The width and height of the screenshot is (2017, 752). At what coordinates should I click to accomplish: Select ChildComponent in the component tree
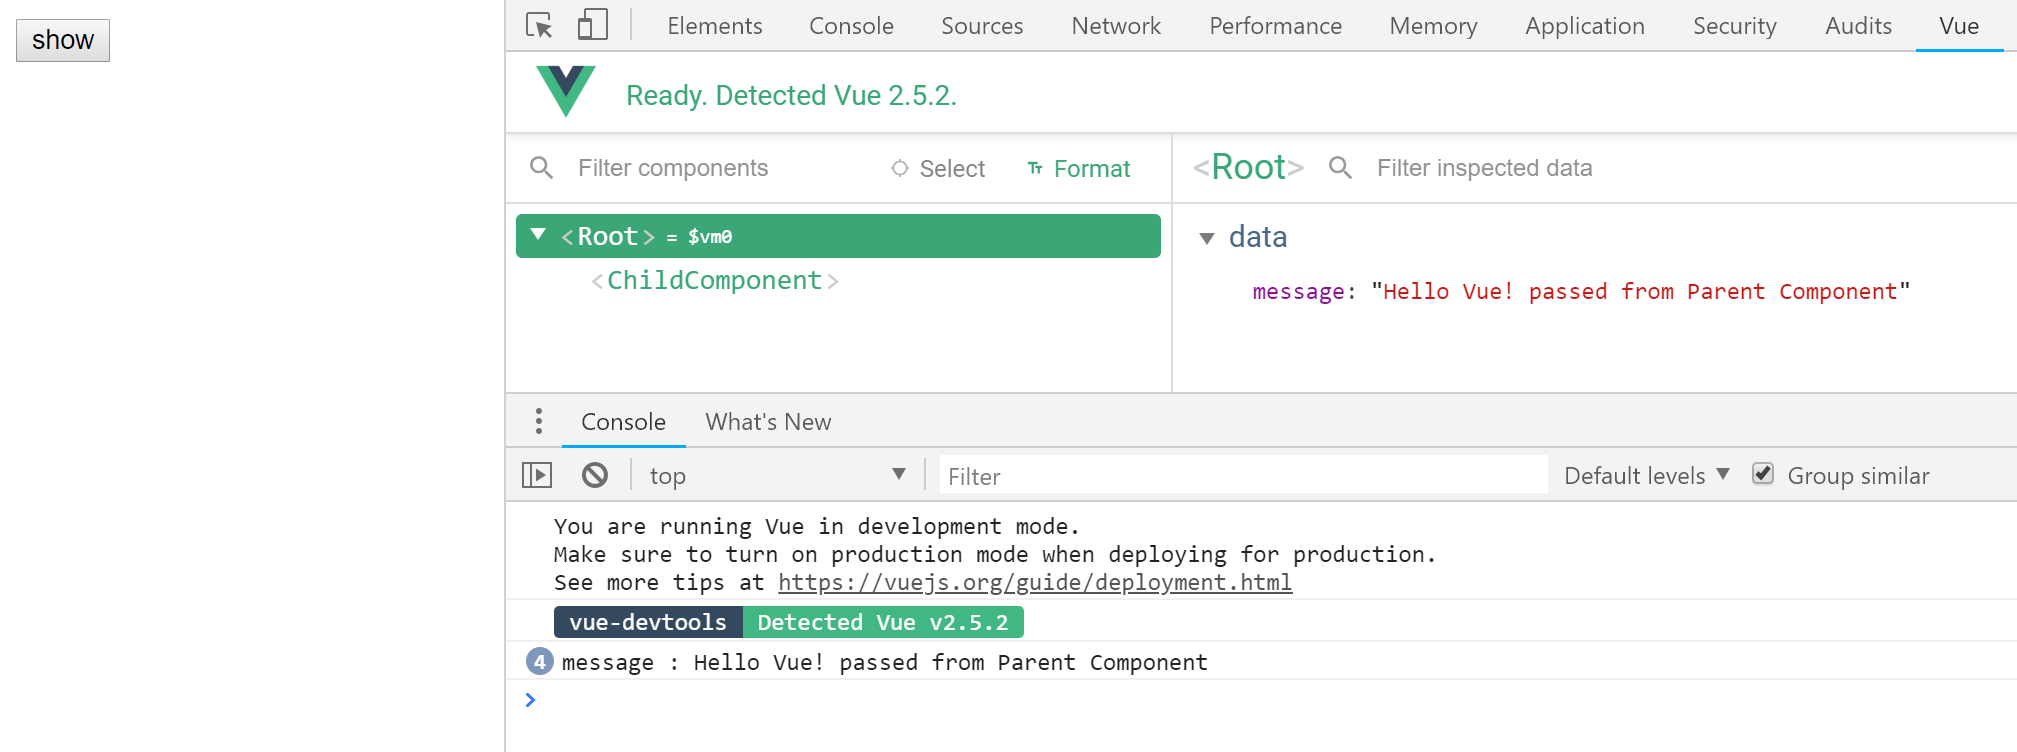[714, 280]
